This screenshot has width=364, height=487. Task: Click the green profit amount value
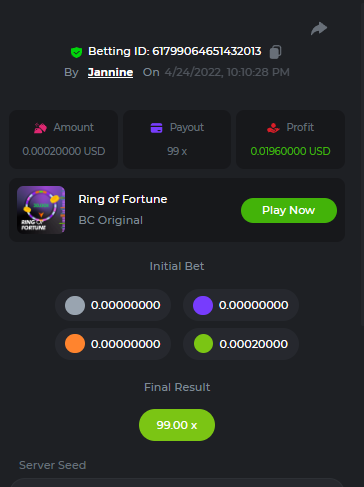point(290,151)
